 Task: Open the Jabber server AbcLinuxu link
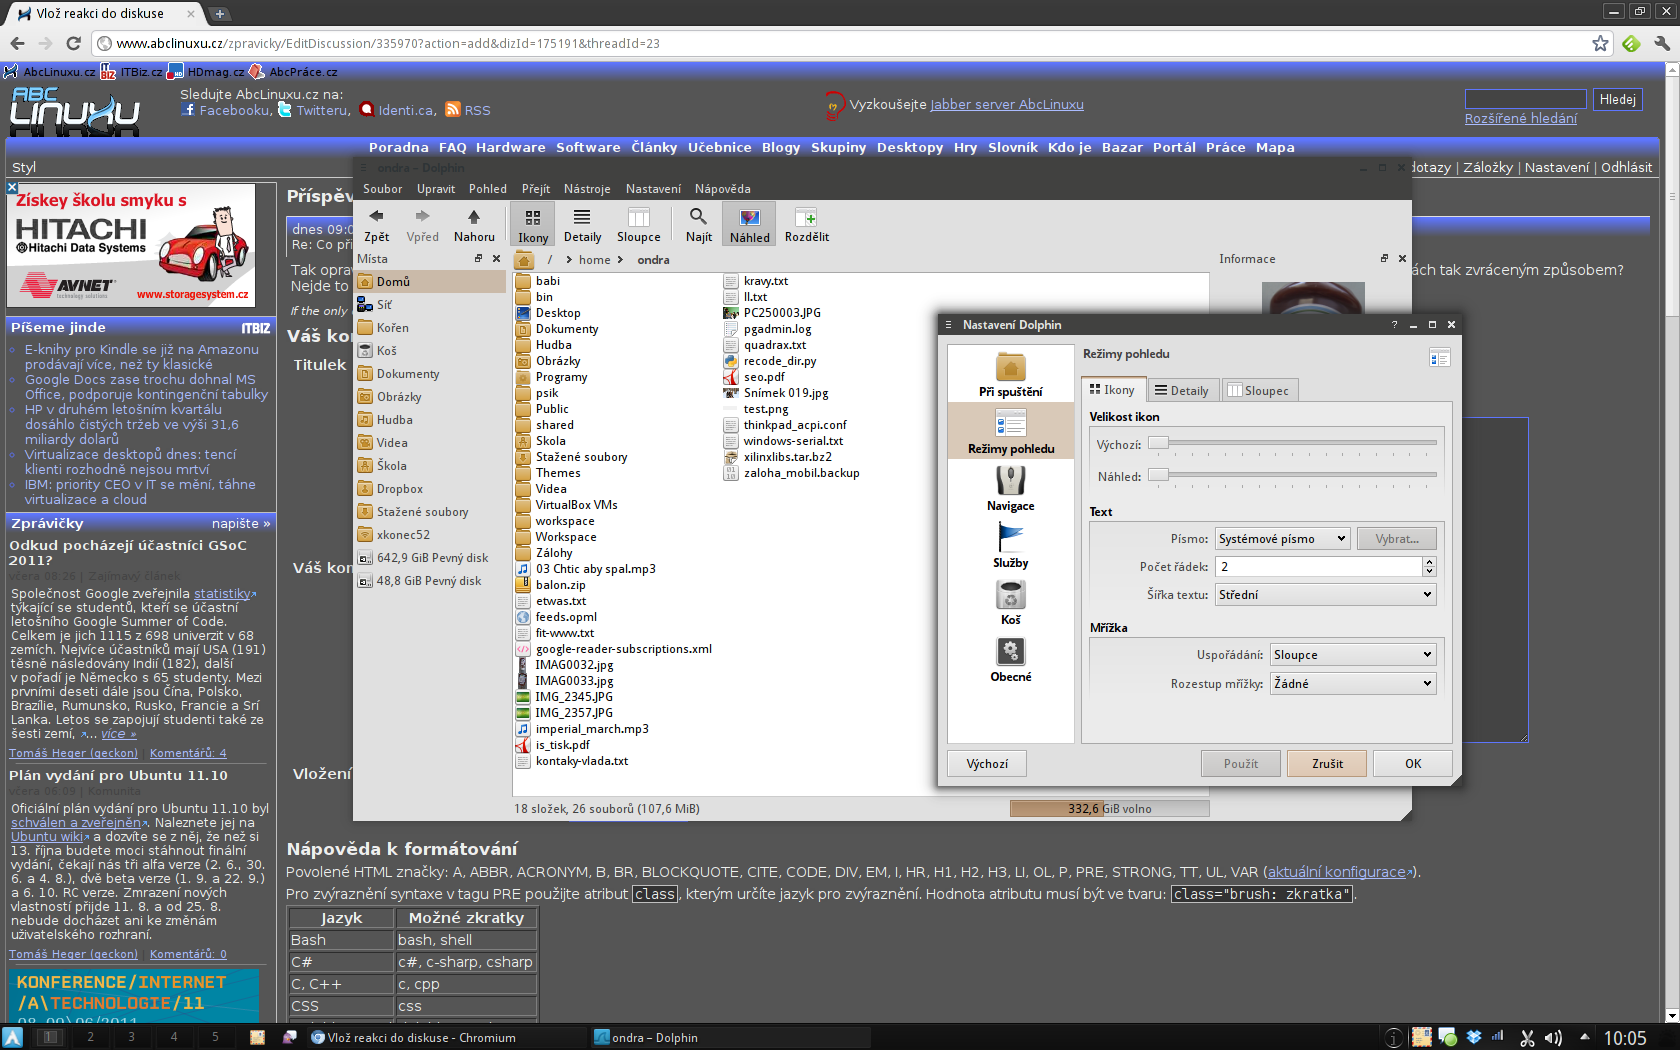[x=1007, y=104]
